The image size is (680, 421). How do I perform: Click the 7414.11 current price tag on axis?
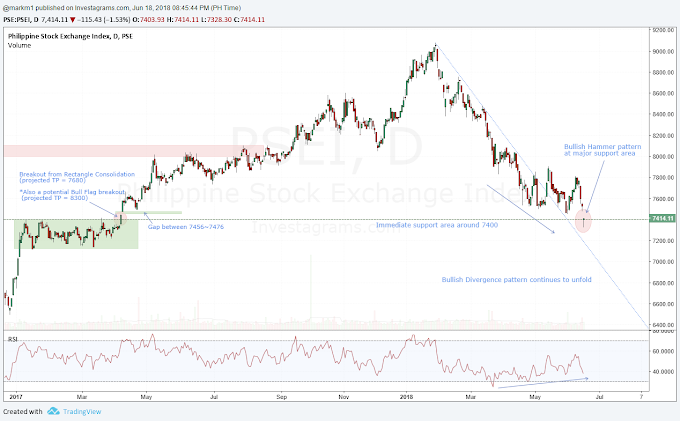pyautogui.click(x=663, y=219)
